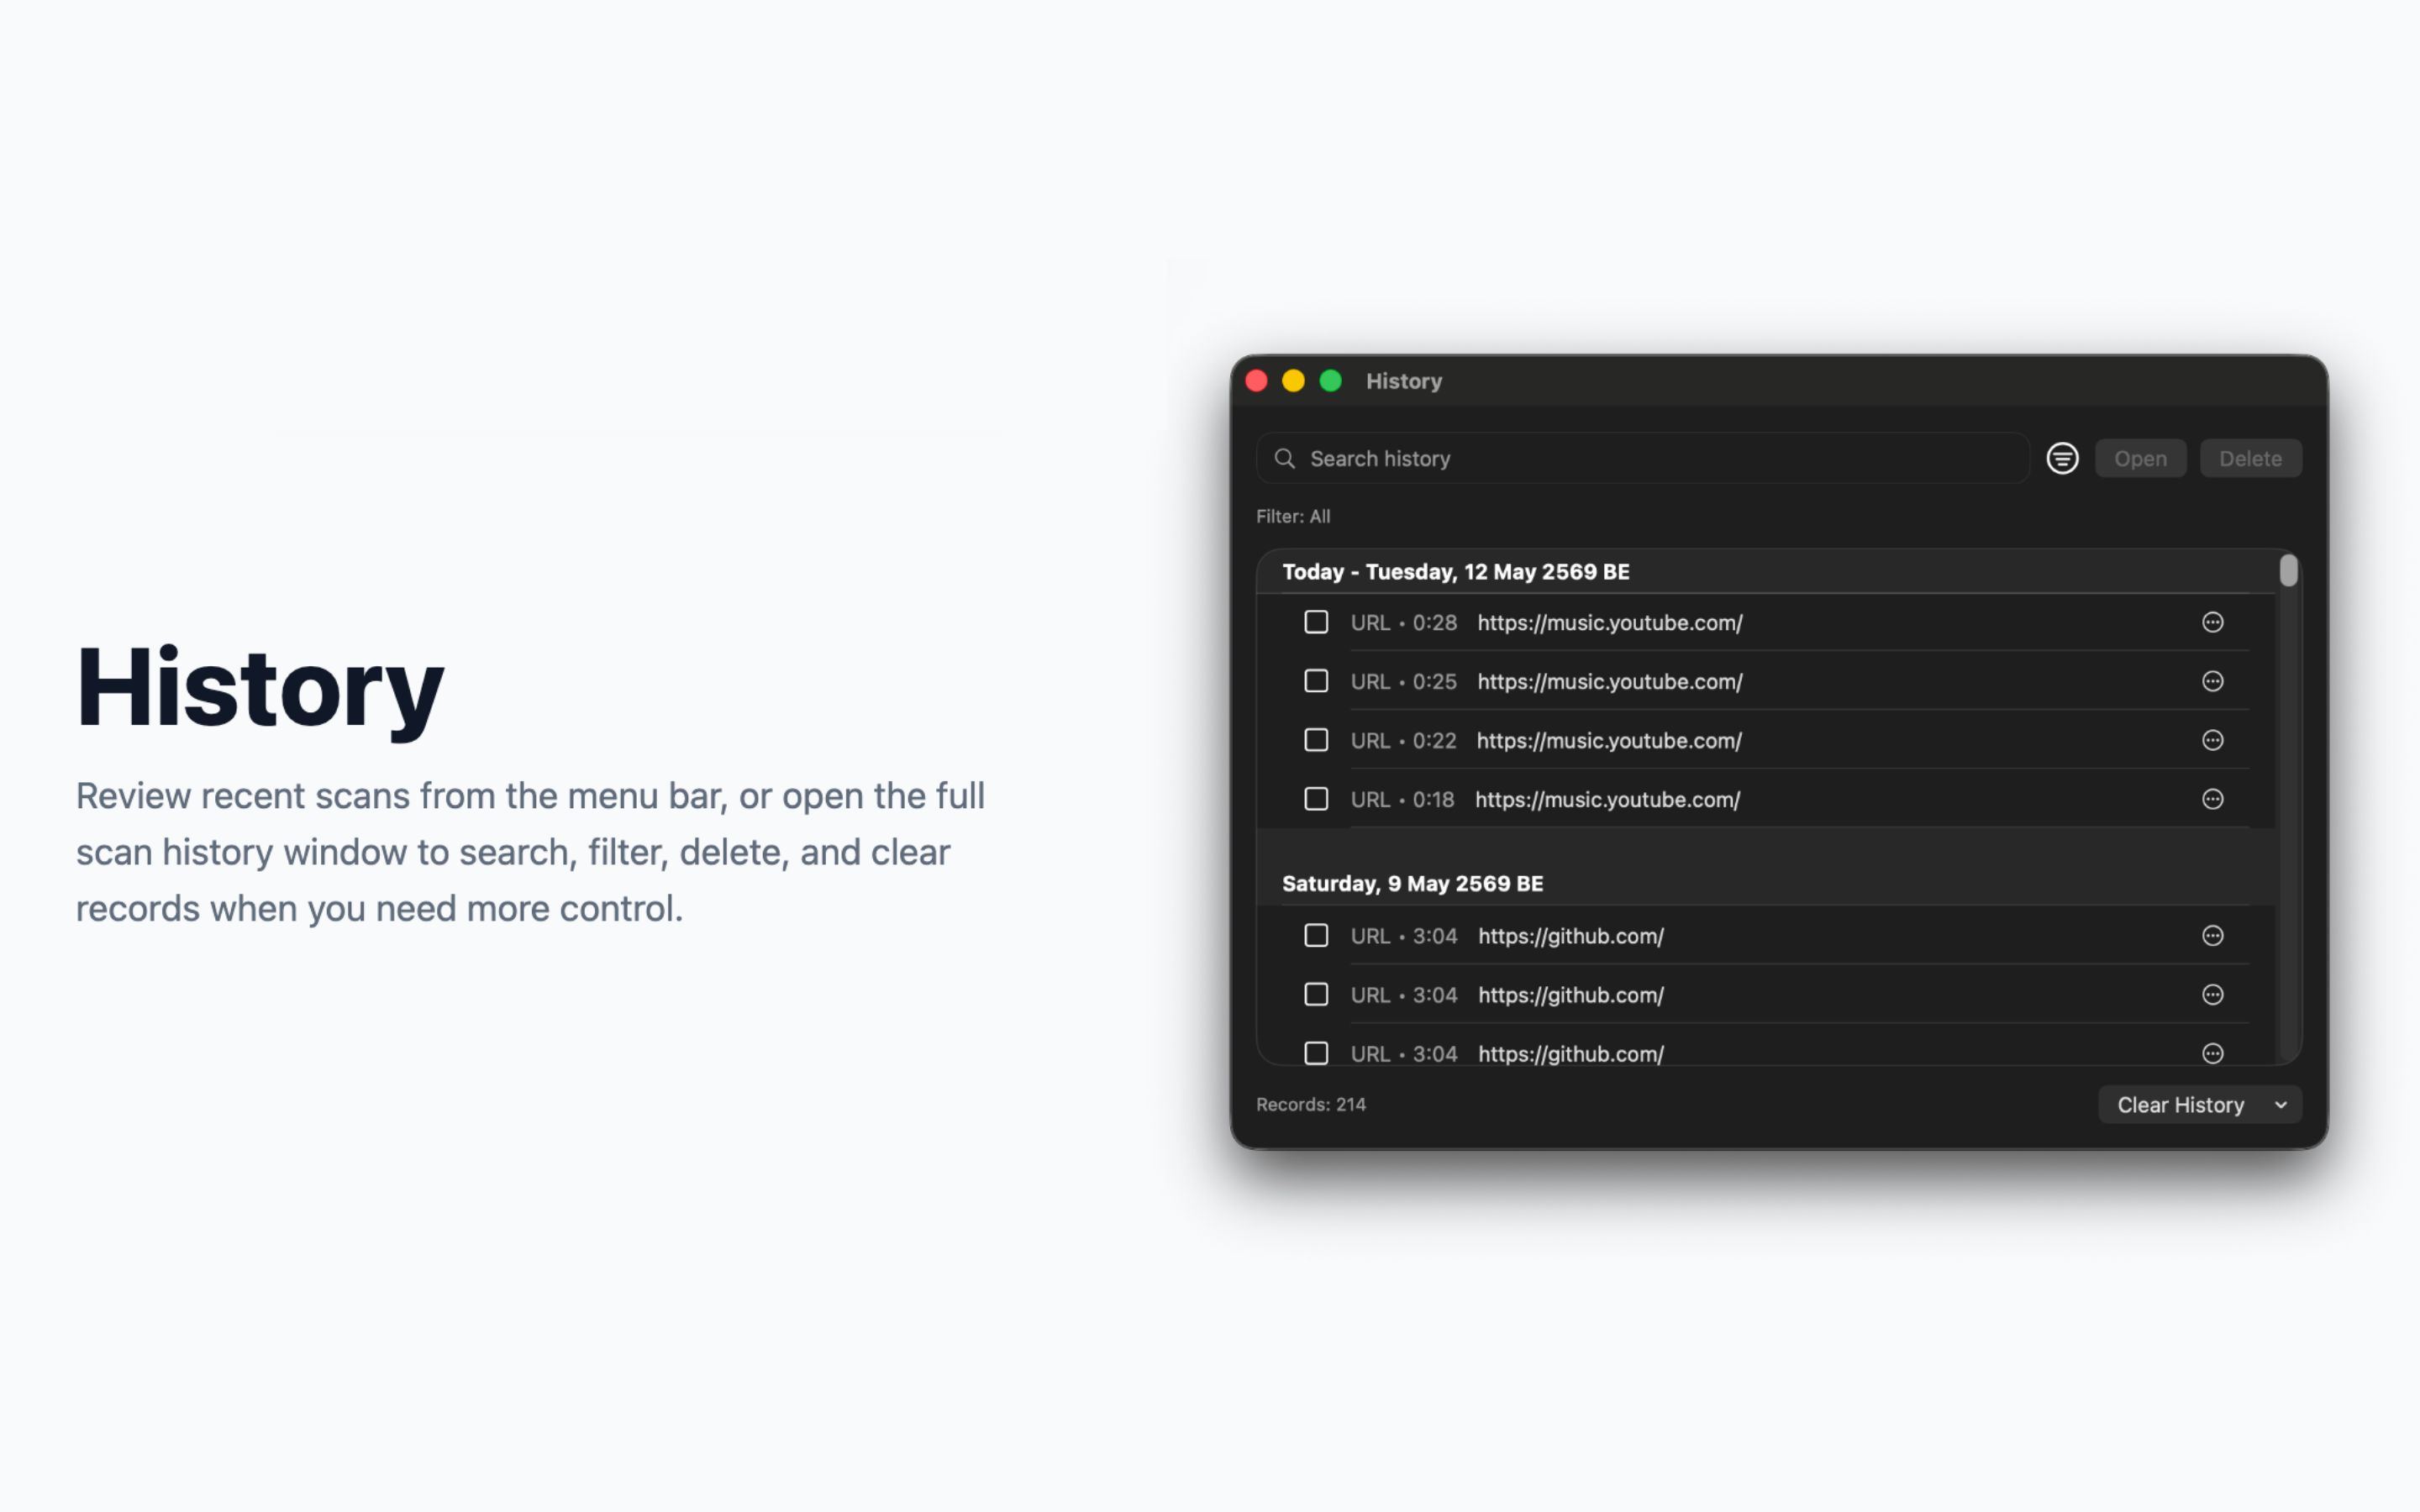The image size is (2420, 1512).
Task: Click the 'Saturday, 9 May 2569 BE' header
Action: (x=1412, y=883)
